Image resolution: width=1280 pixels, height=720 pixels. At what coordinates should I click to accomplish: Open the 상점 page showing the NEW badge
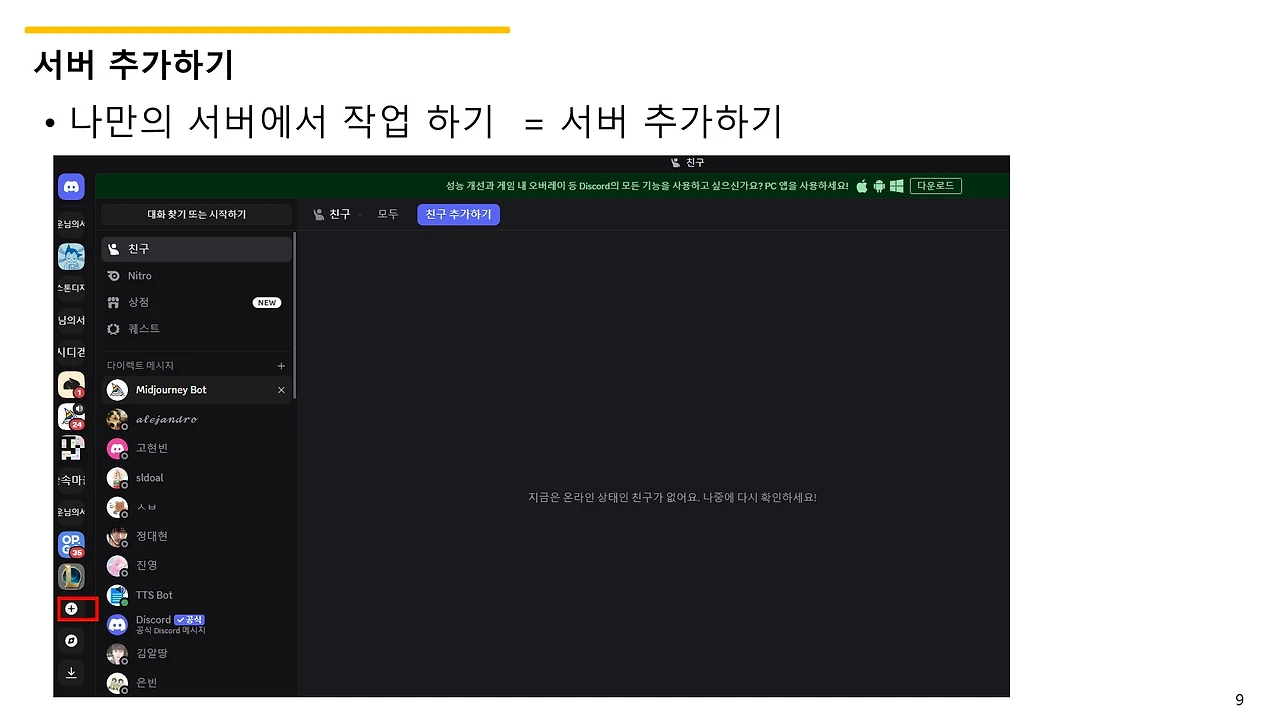138,302
